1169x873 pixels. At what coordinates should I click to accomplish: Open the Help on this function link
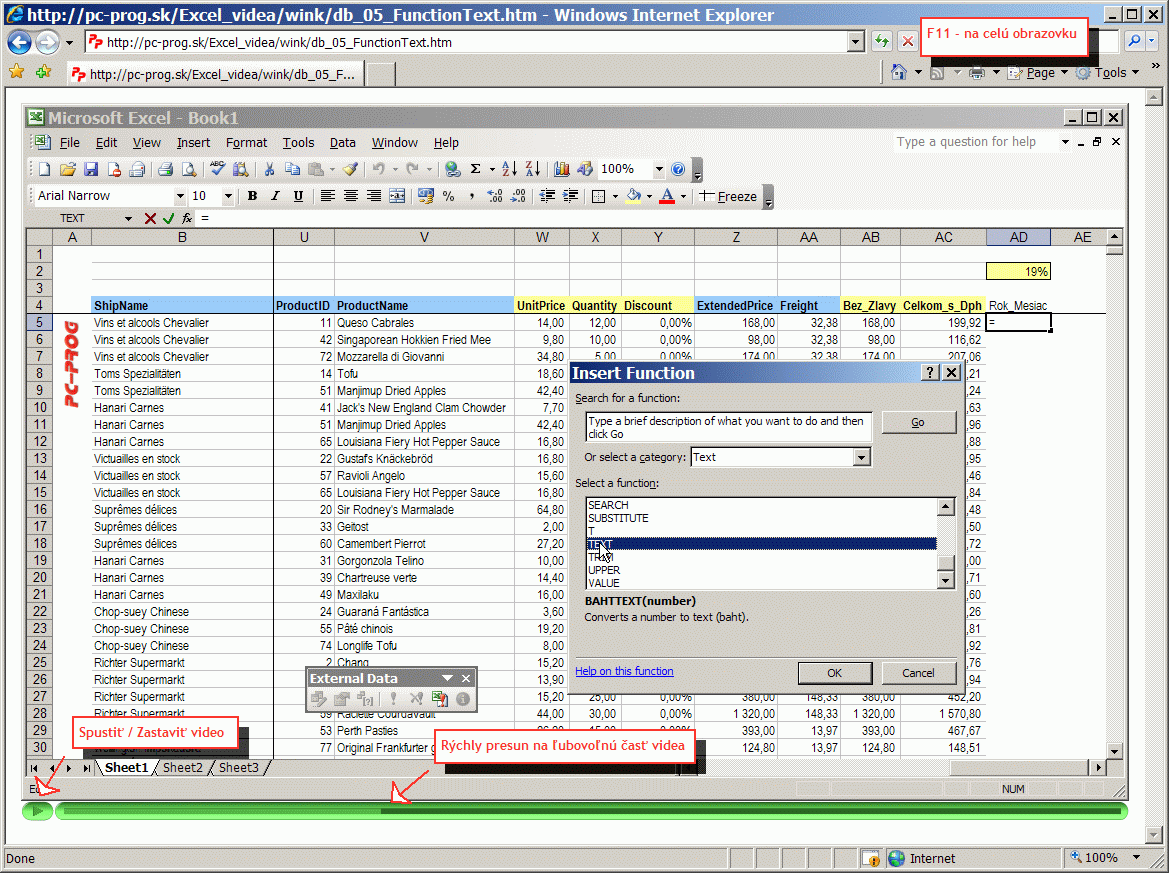click(624, 671)
